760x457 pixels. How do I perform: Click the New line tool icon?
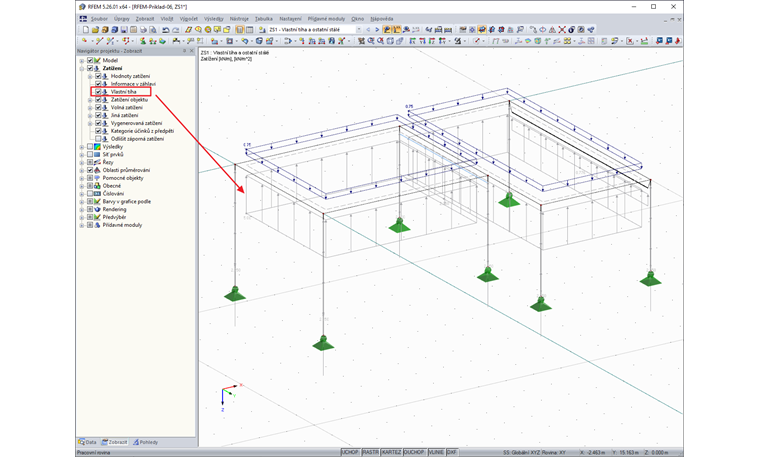[99, 41]
